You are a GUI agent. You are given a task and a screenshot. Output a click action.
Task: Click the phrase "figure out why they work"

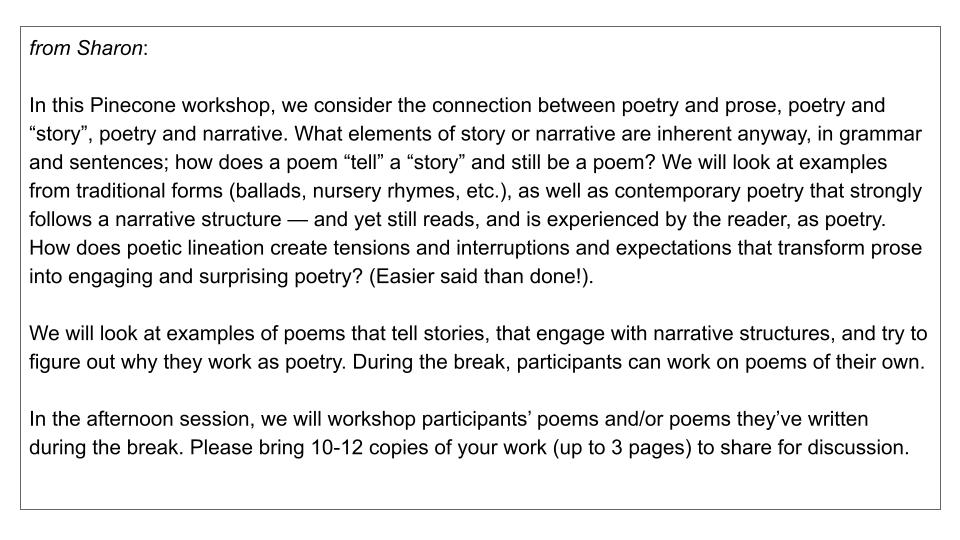pyautogui.click(x=134, y=362)
